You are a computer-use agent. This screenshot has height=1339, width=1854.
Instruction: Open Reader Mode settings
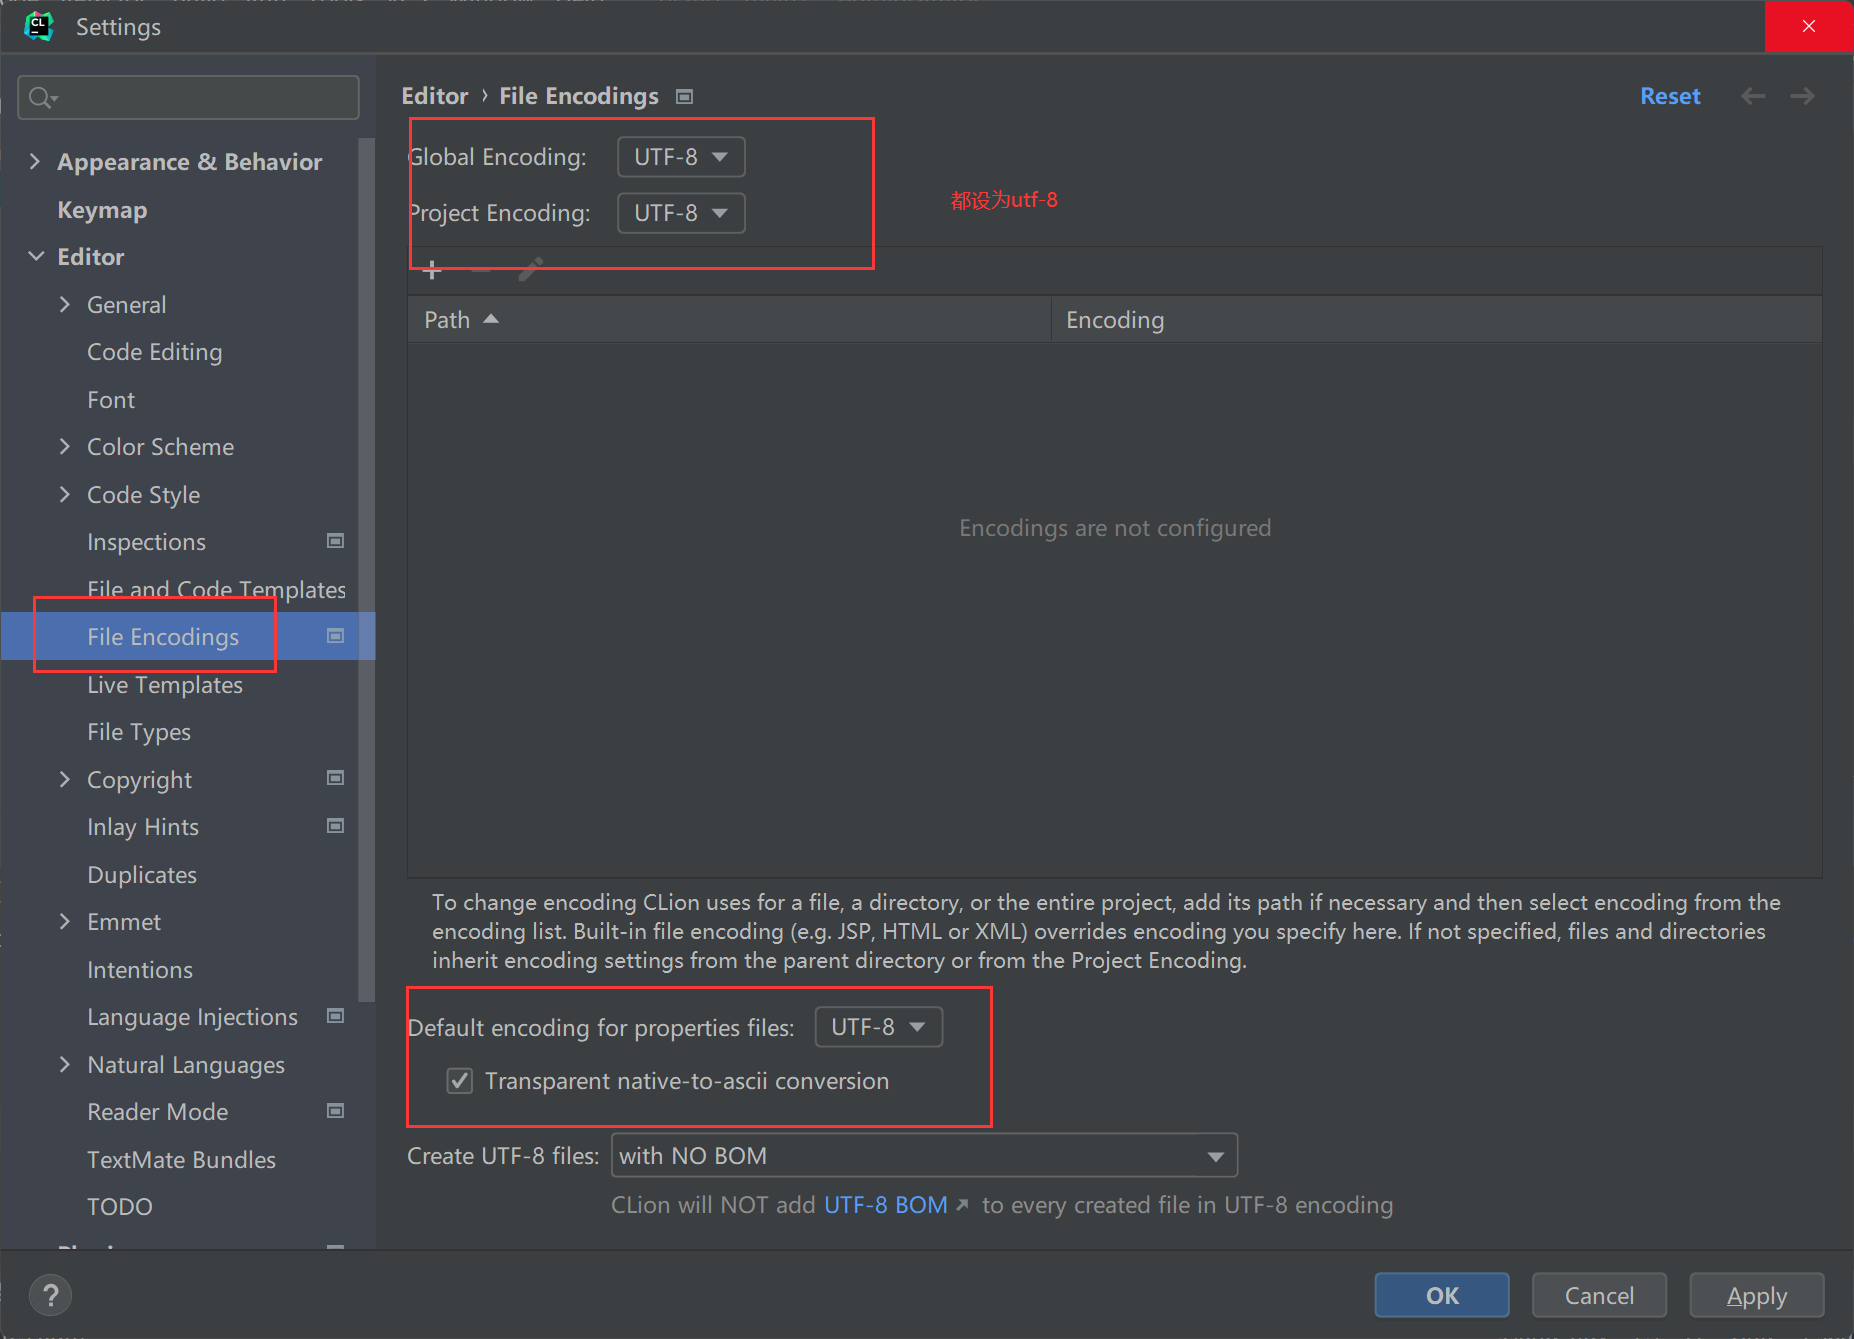(x=158, y=1112)
